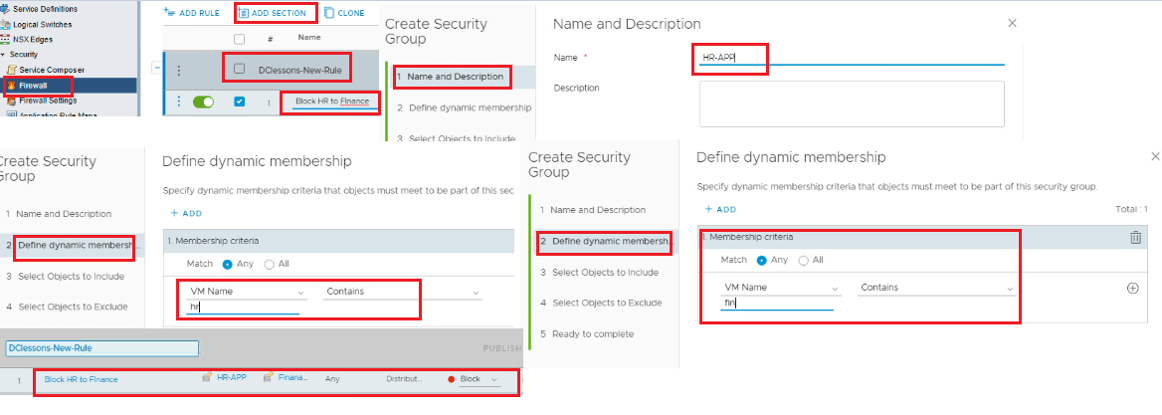Add criterion with the circled plus icon
This screenshot has height=415, width=1162.
tap(1132, 288)
